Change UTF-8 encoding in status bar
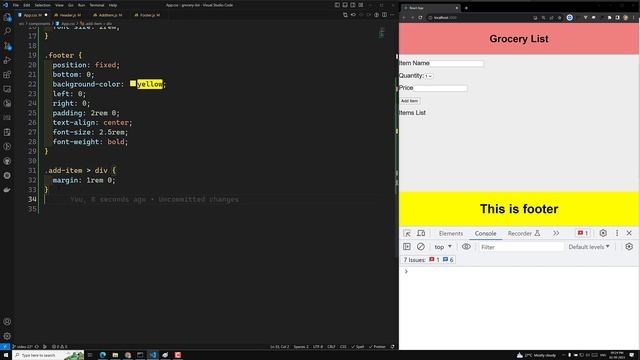This screenshot has height=360, width=640. (318, 347)
